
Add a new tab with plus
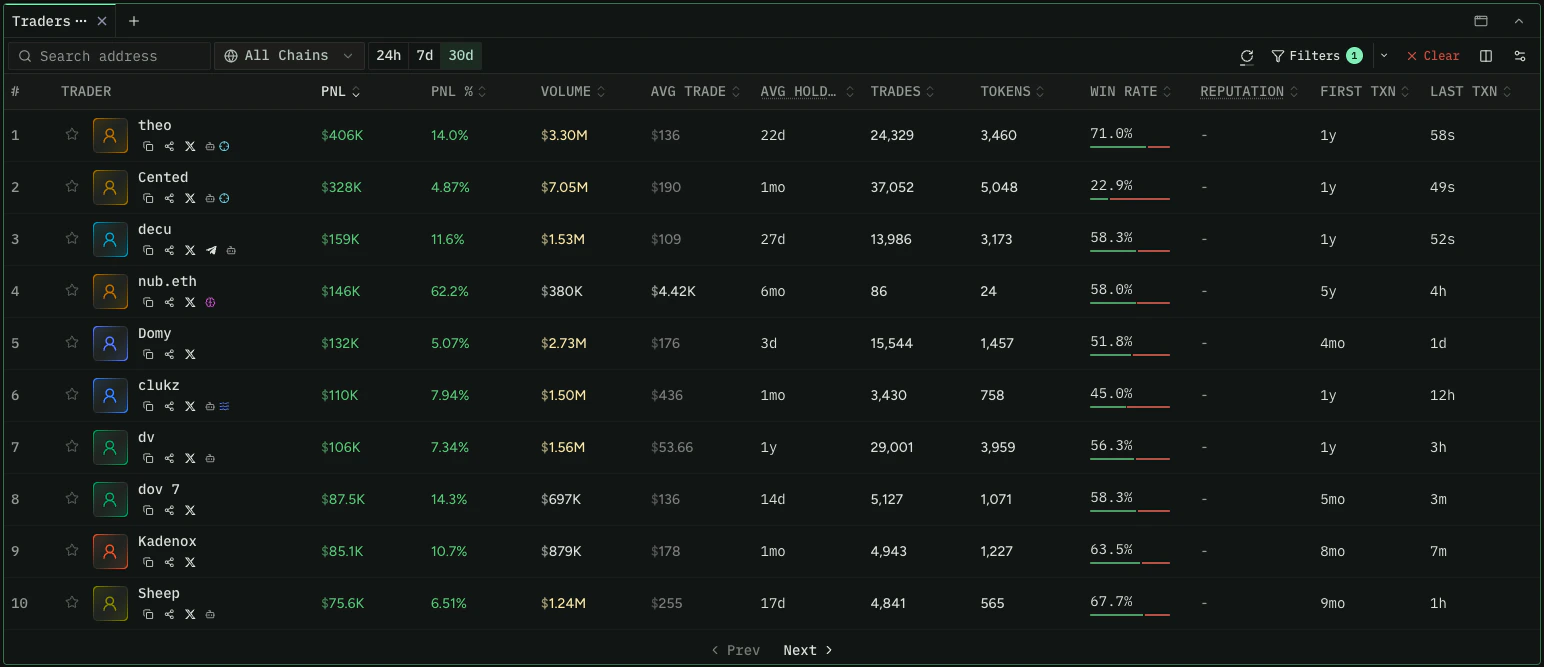pyautogui.click(x=134, y=21)
